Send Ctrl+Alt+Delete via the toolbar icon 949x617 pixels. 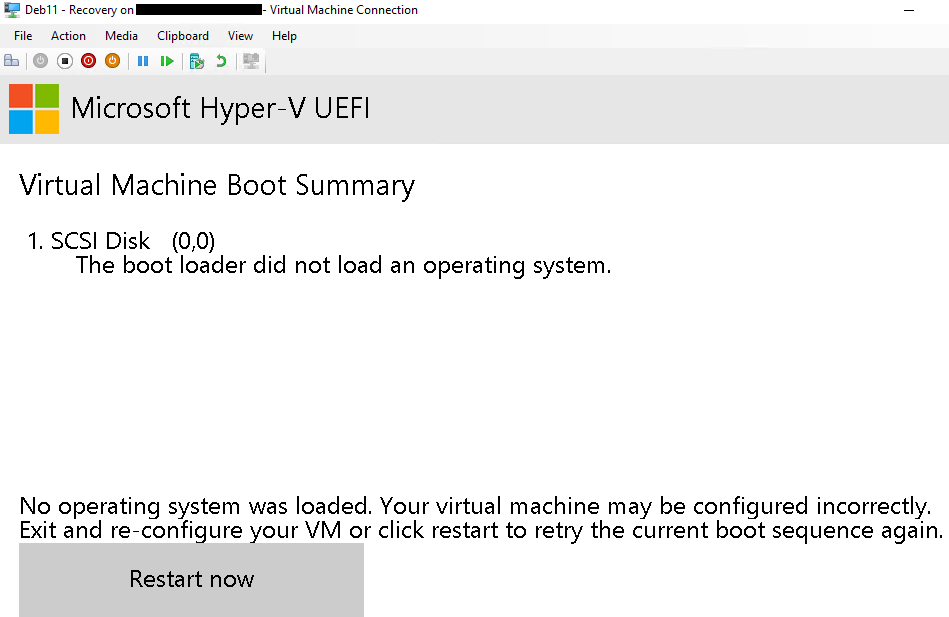pos(11,61)
